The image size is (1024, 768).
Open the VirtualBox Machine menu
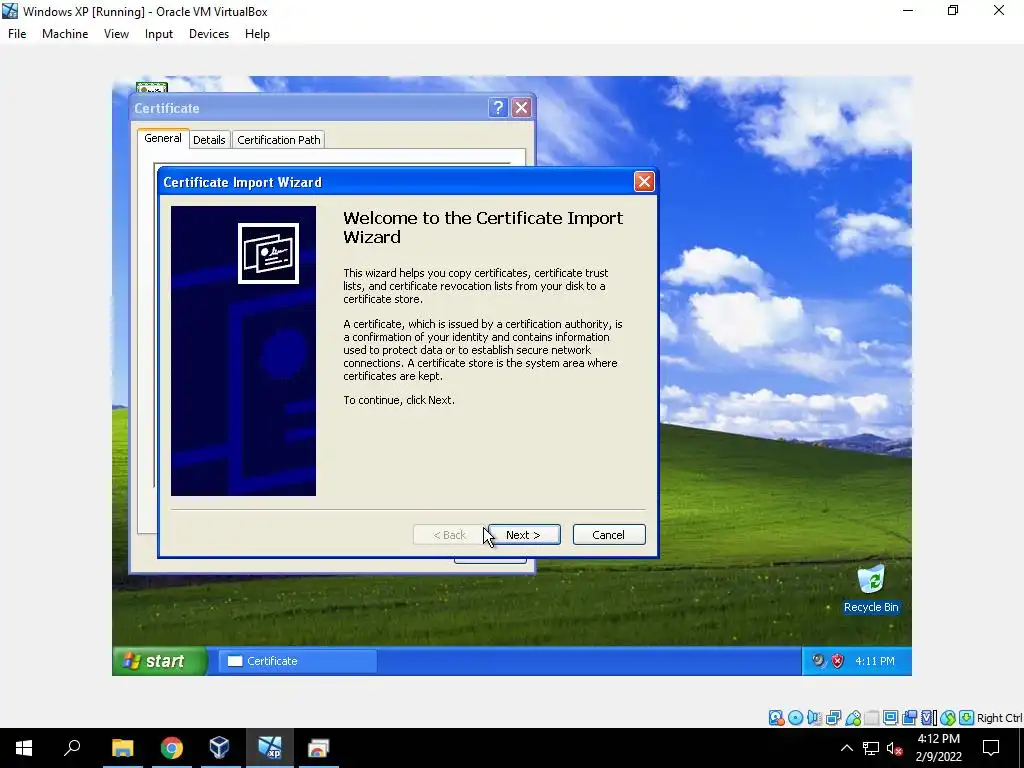tap(65, 34)
